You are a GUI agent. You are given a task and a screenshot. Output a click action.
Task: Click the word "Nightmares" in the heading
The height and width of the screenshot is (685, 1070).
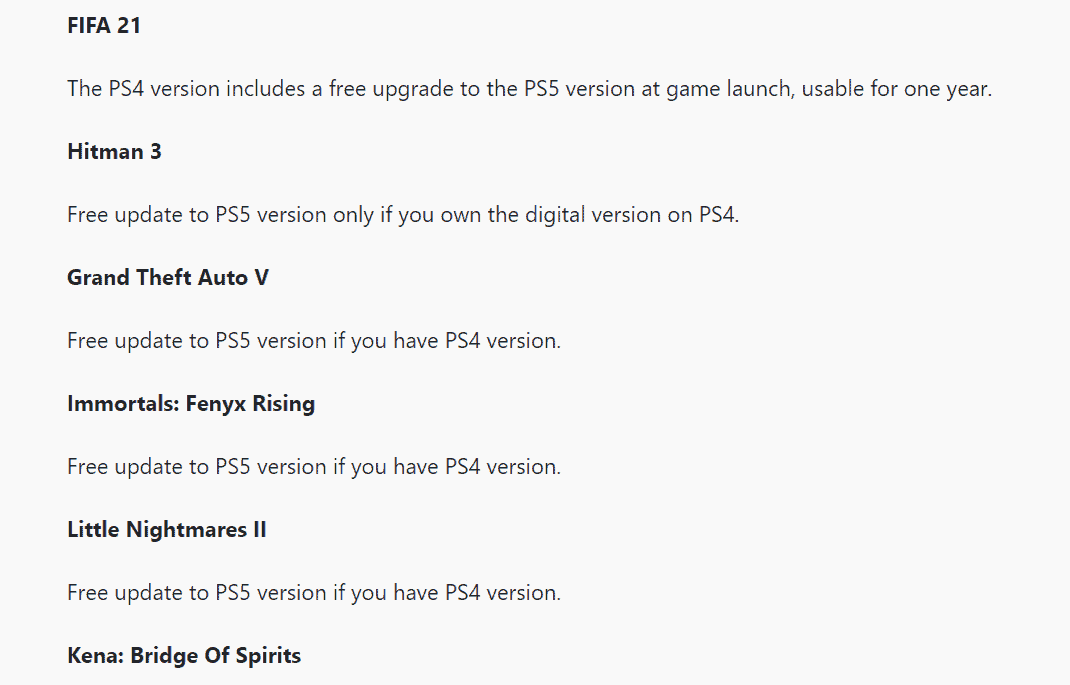(183, 530)
